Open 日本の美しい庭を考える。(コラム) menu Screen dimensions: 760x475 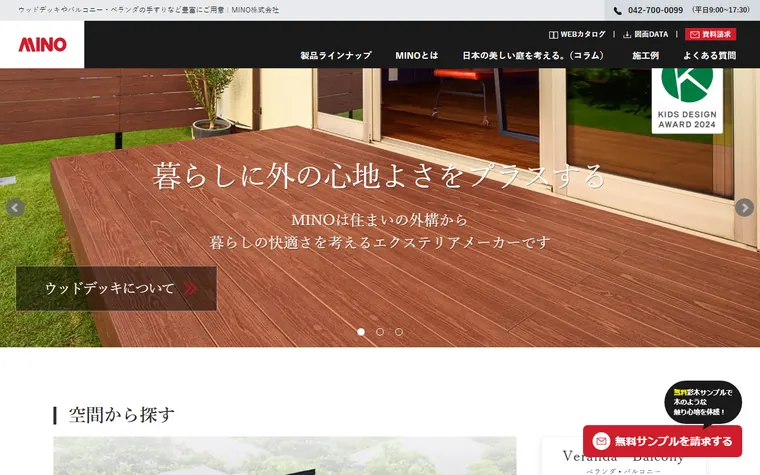pos(535,56)
